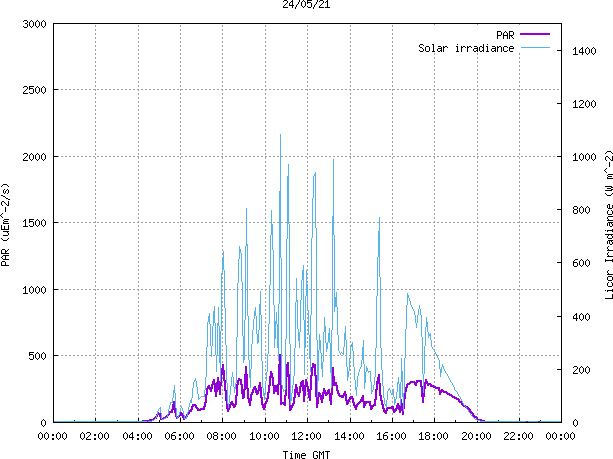Click the 04:00 time tick label

click(x=137, y=436)
